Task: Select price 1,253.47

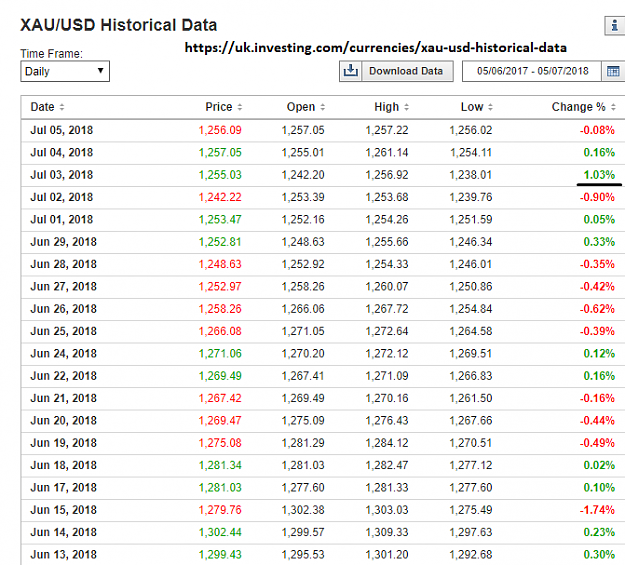Action: pyautogui.click(x=220, y=220)
